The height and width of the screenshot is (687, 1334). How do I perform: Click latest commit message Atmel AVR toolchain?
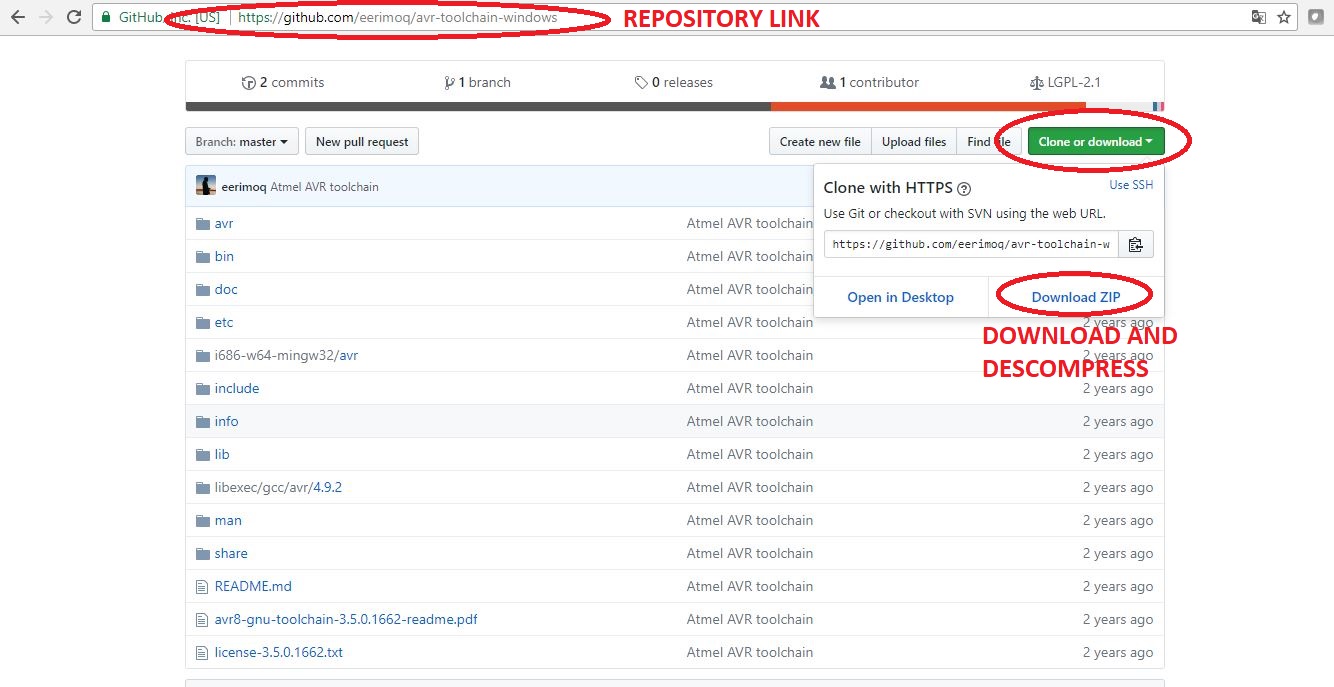coord(325,187)
